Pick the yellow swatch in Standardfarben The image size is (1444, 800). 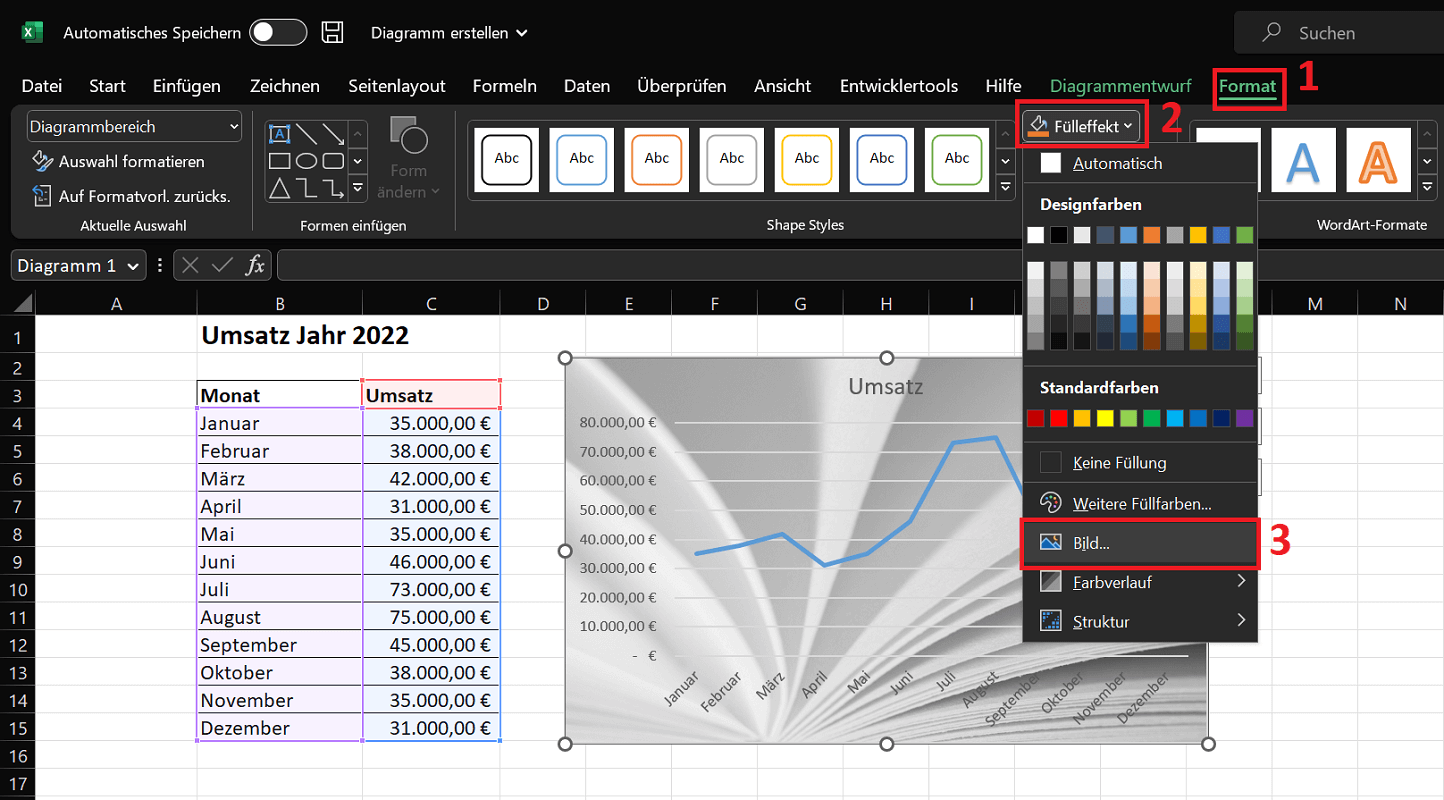[x=1105, y=417]
